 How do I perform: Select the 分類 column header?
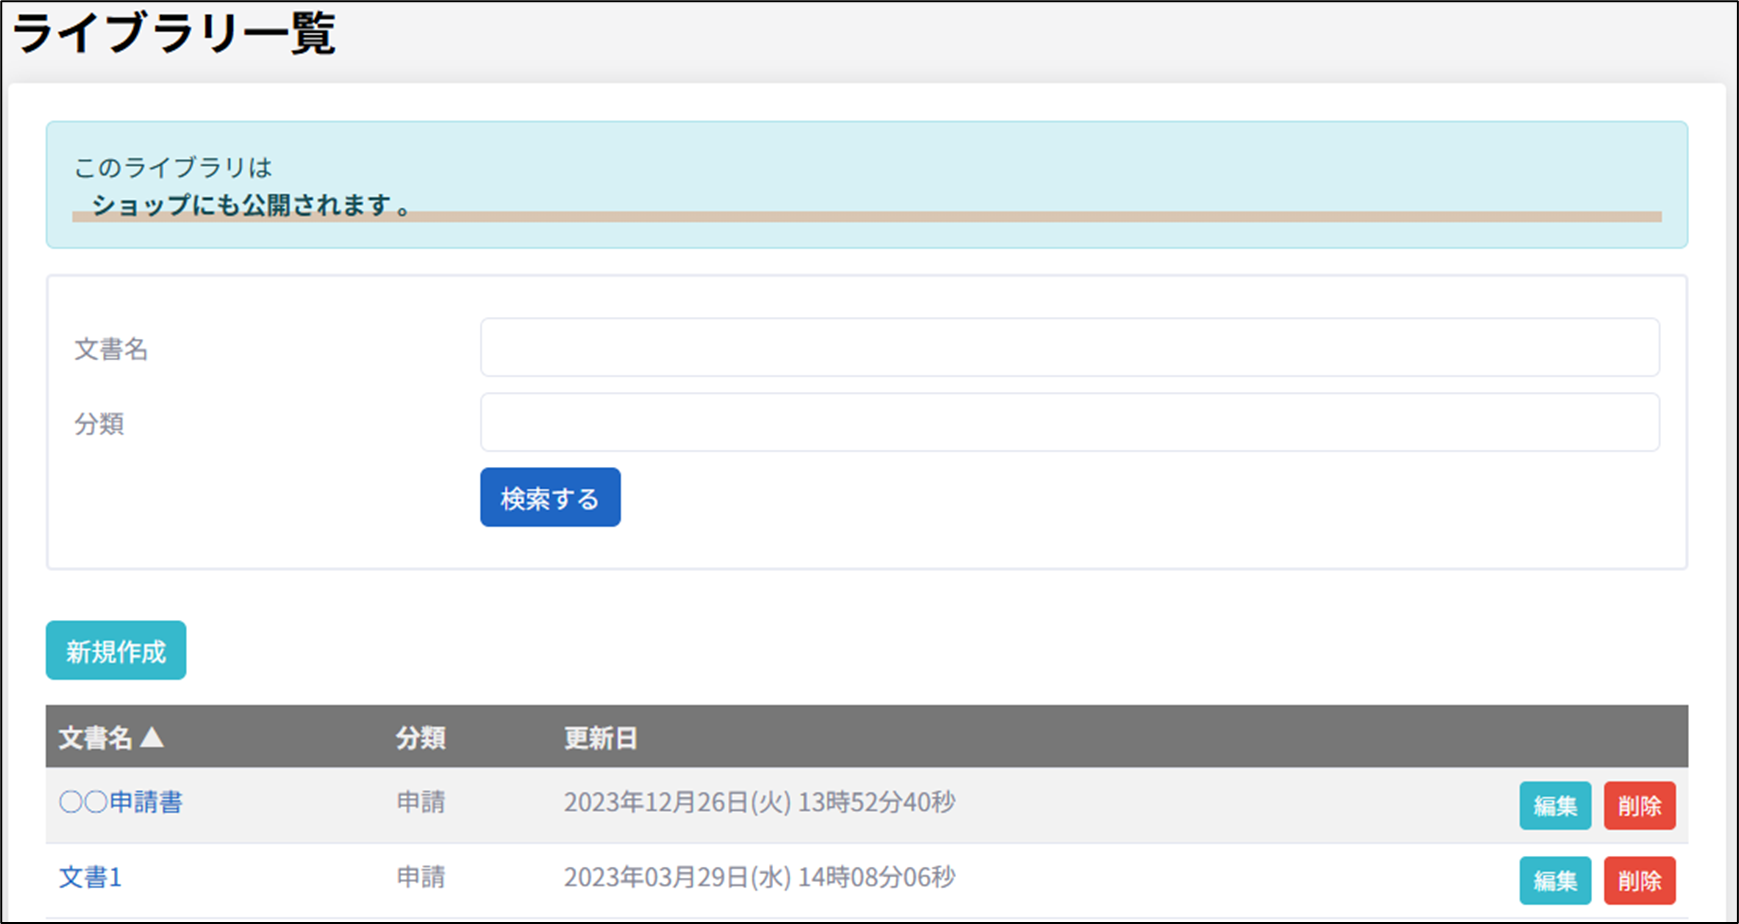[420, 738]
